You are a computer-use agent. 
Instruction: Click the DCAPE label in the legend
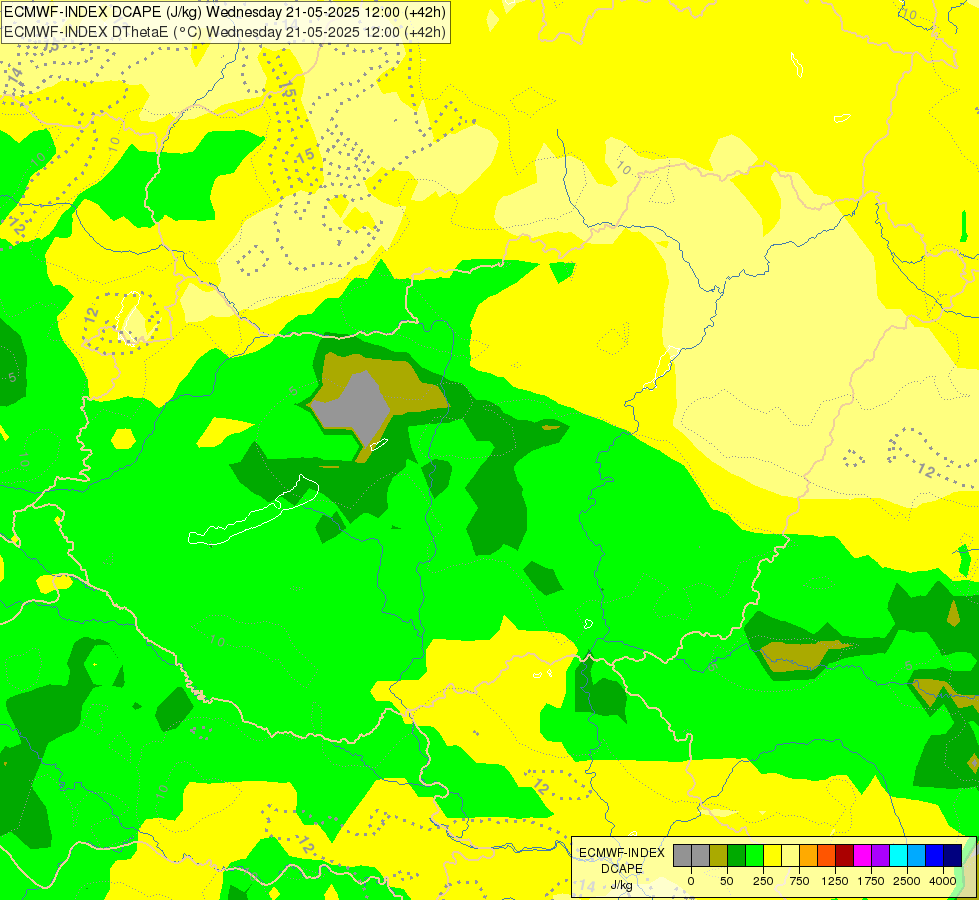click(622, 869)
